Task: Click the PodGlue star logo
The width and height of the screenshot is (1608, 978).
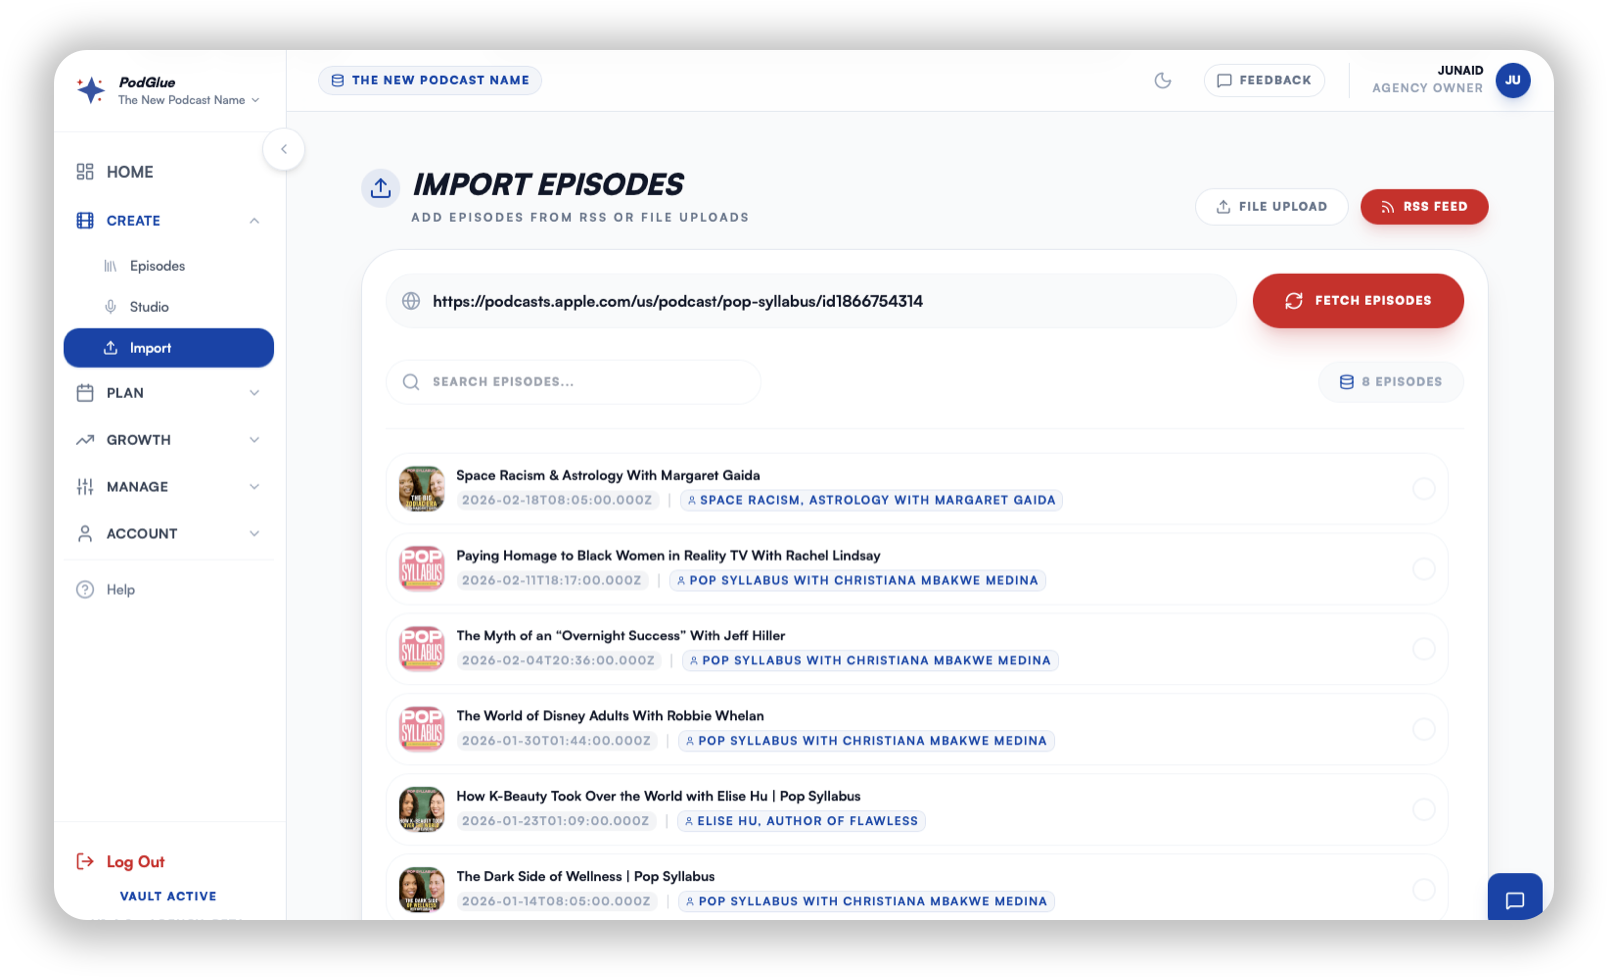Action: [91, 90]
